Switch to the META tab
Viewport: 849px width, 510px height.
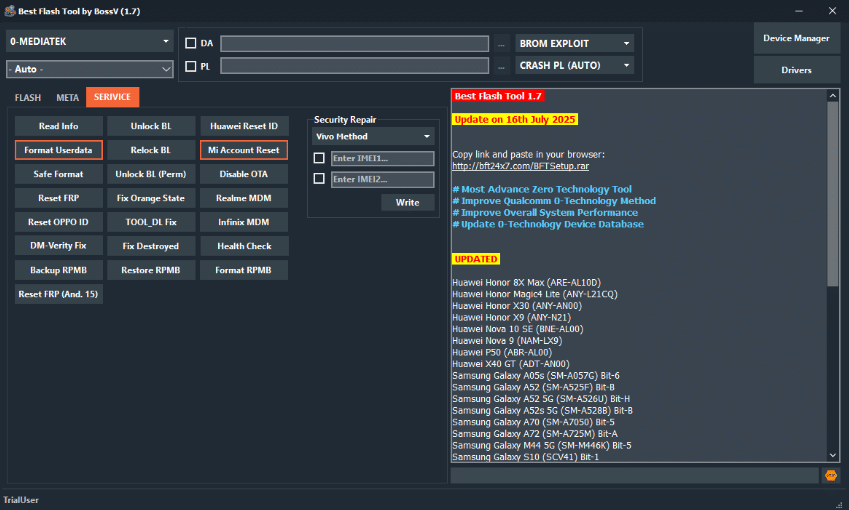coord(67,97)
